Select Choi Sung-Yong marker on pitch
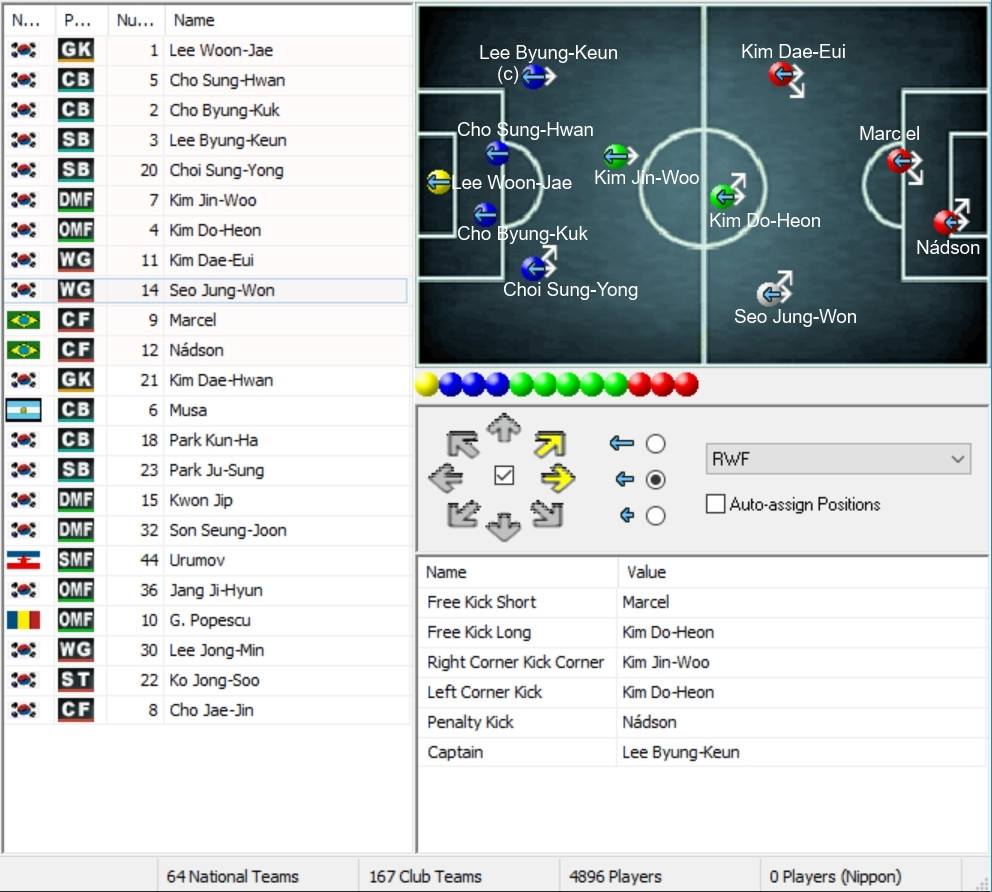992x892 pixels. click(x=534, y=268)
